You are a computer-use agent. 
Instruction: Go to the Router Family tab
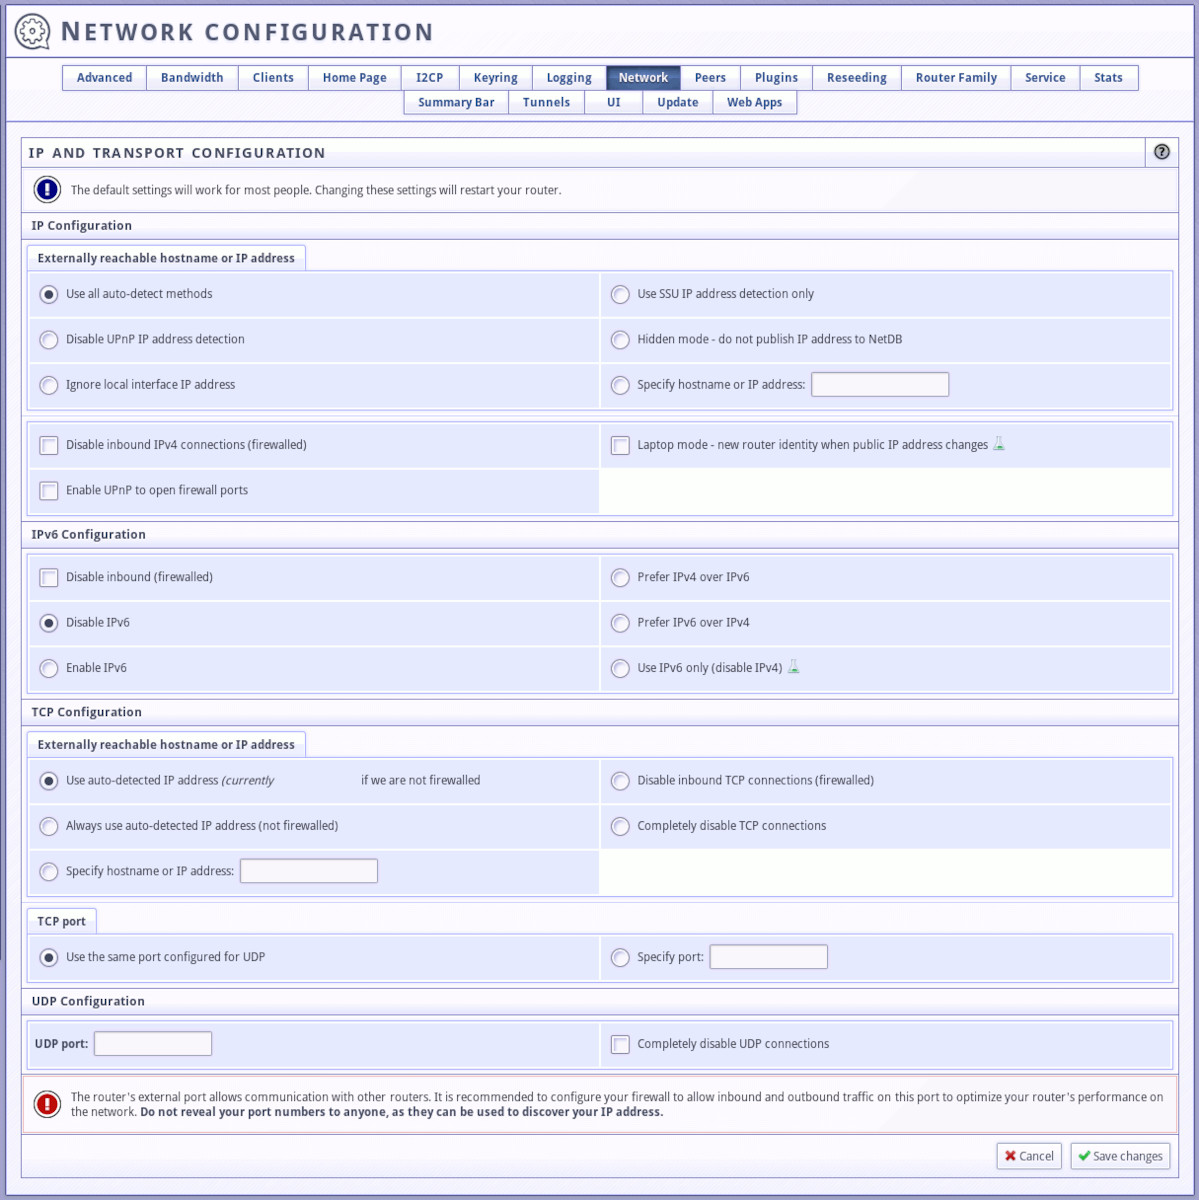(x=956, y=77)
